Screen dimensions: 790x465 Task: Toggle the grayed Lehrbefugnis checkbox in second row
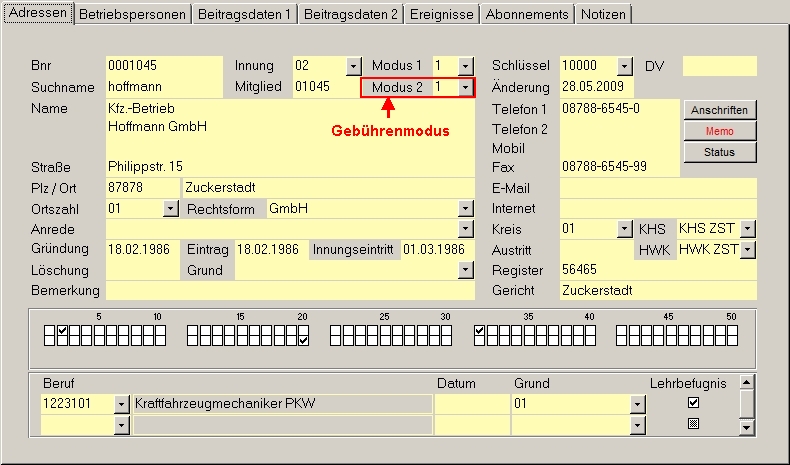(693, 424)
